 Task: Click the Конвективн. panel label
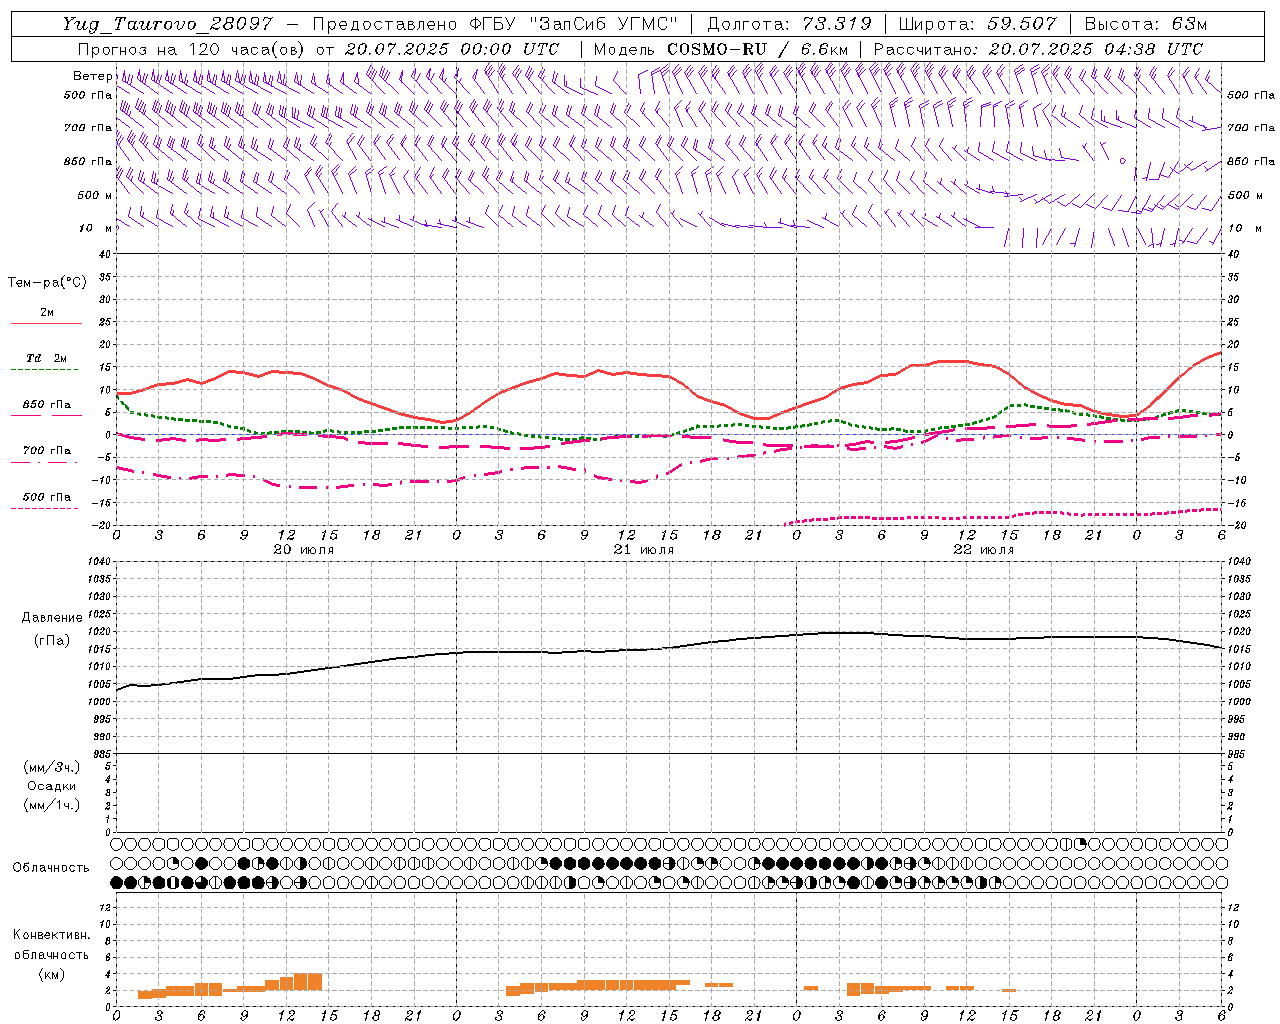pos(51,935)
